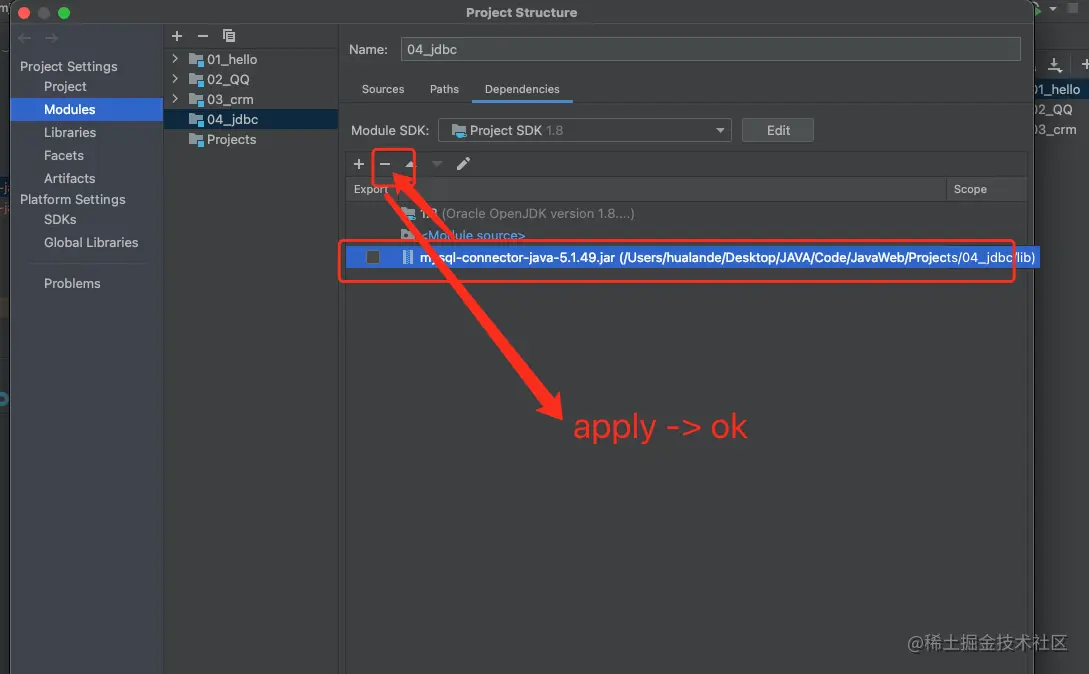1089x674 pixels.
Task: Select the 03_crm module
Action: point(230,99)
